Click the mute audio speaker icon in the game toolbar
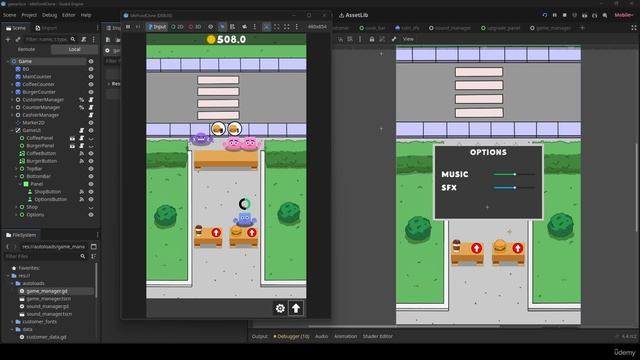 pos(244,27)
